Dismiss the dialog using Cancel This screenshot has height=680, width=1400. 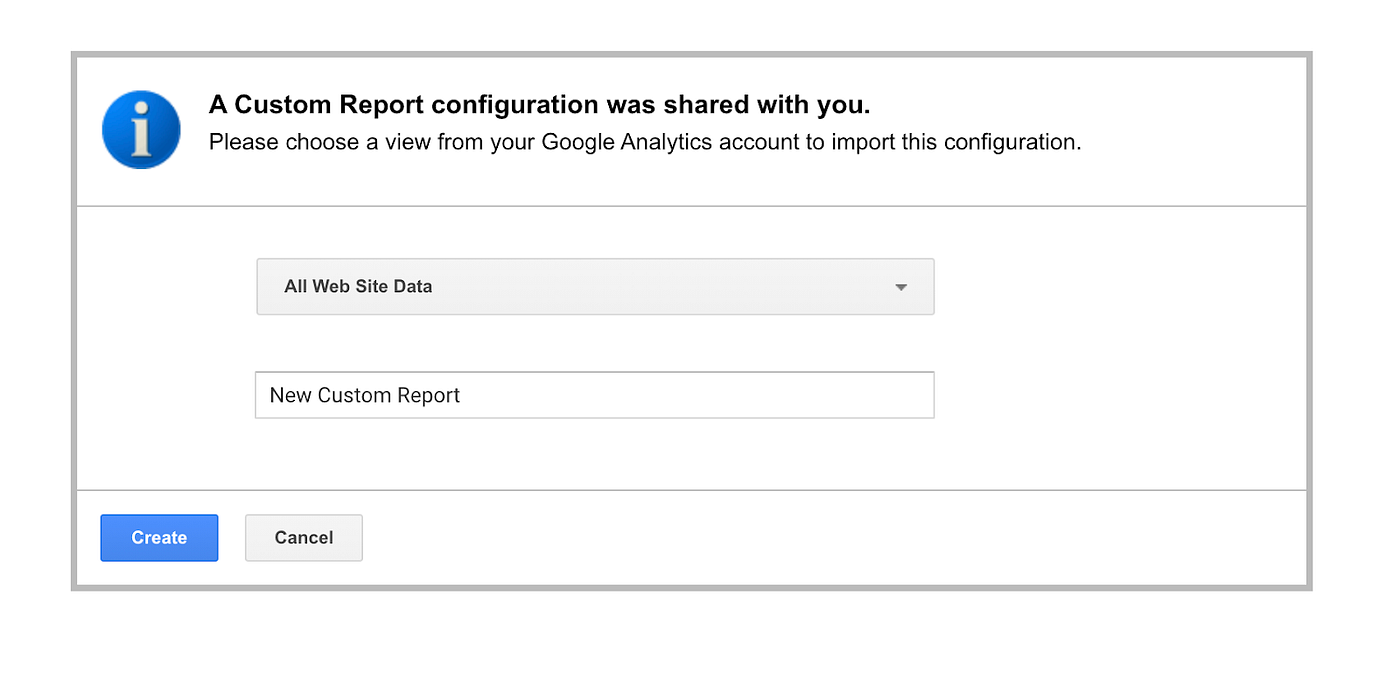tap(304, 538)
